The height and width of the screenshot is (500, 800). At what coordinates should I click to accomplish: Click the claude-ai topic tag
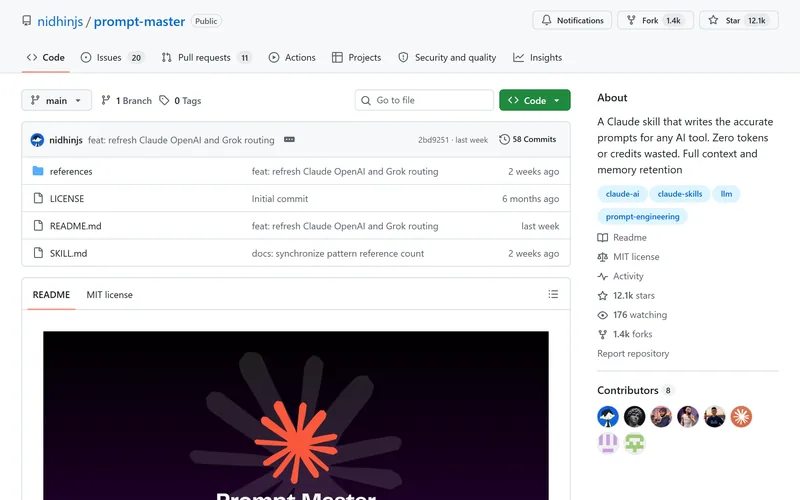(622, 194)
